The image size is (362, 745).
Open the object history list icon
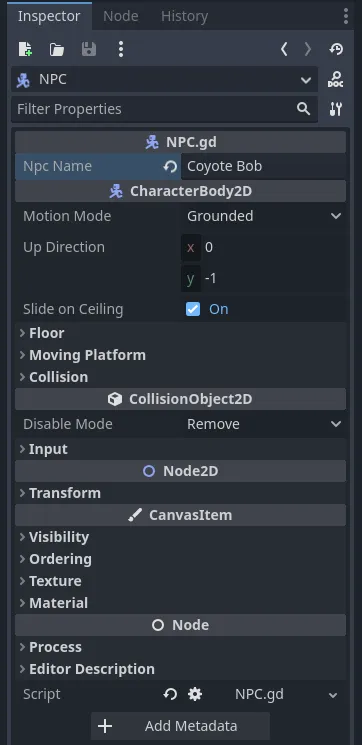pyautogui.click(x=336, y=49)
